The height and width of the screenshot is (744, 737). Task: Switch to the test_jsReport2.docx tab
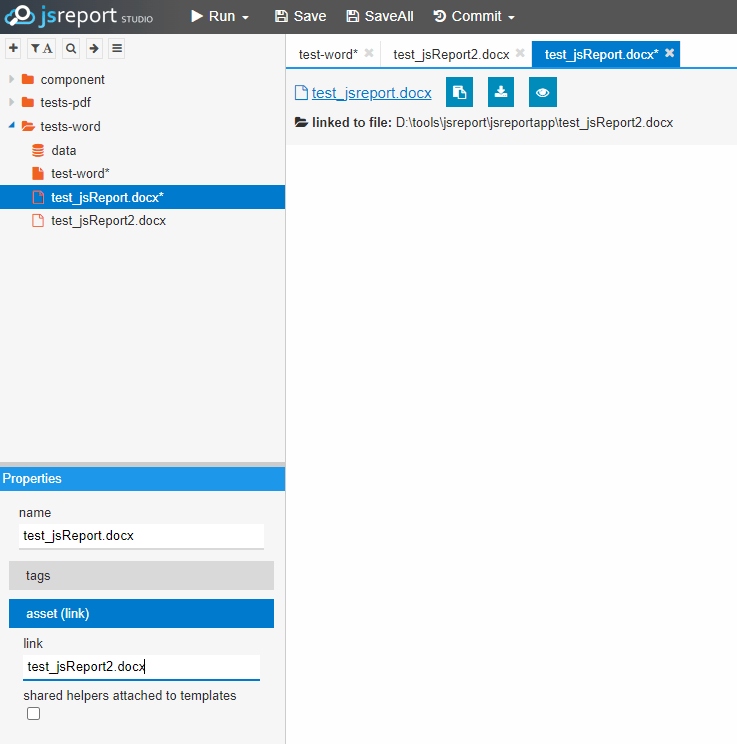pyautogui.click(x=451, y=55)
